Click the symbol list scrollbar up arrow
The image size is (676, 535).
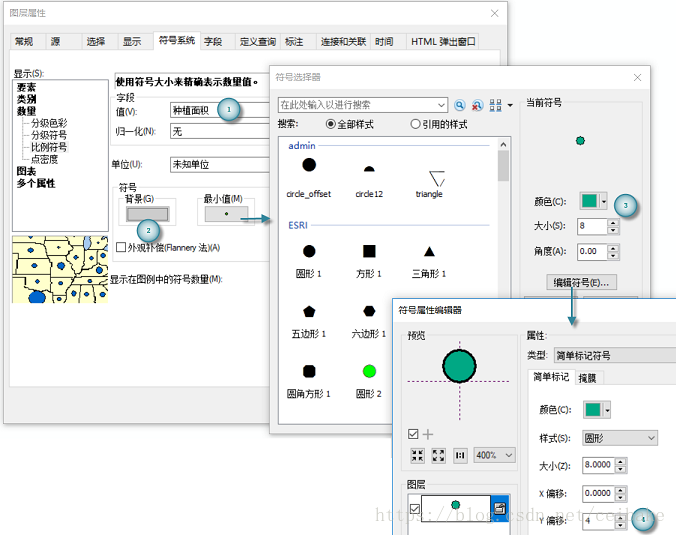click(503, 144)
